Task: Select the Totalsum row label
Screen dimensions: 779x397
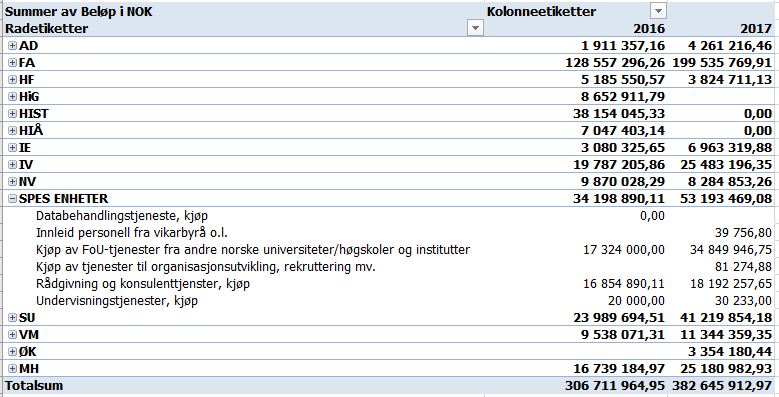Action: pos(34,386)
